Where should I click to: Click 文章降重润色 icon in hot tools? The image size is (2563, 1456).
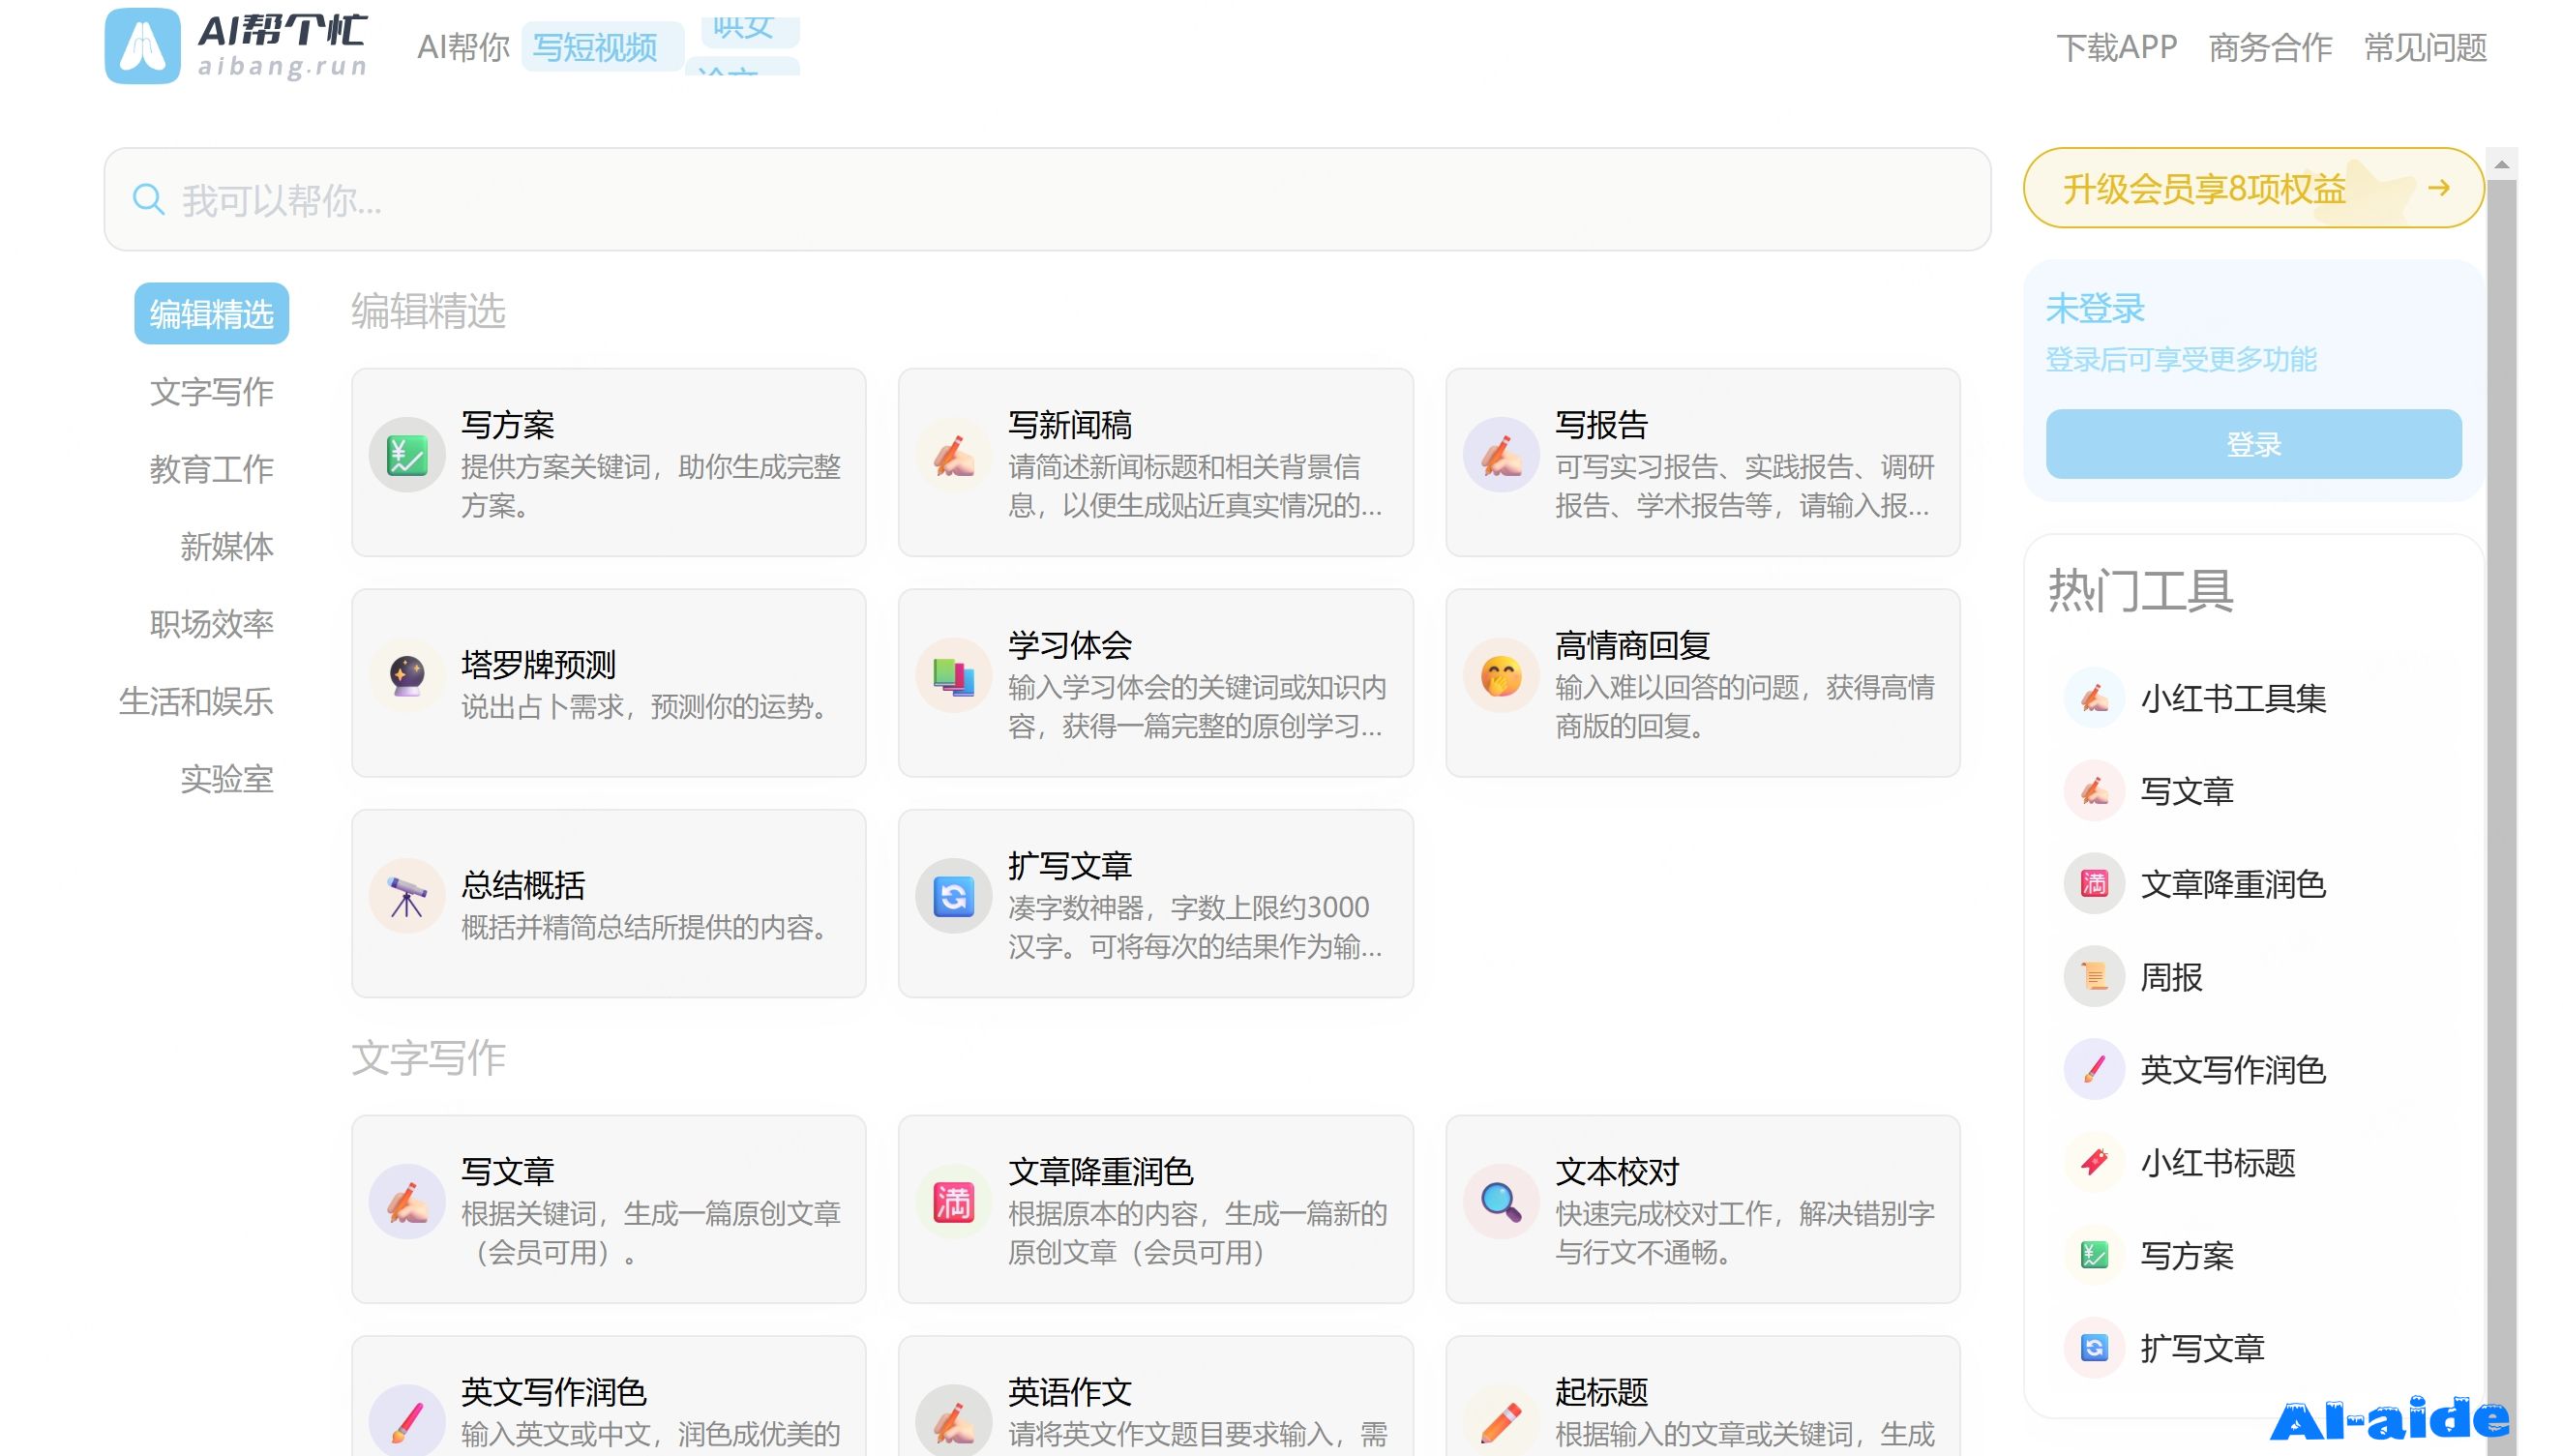2094,884
